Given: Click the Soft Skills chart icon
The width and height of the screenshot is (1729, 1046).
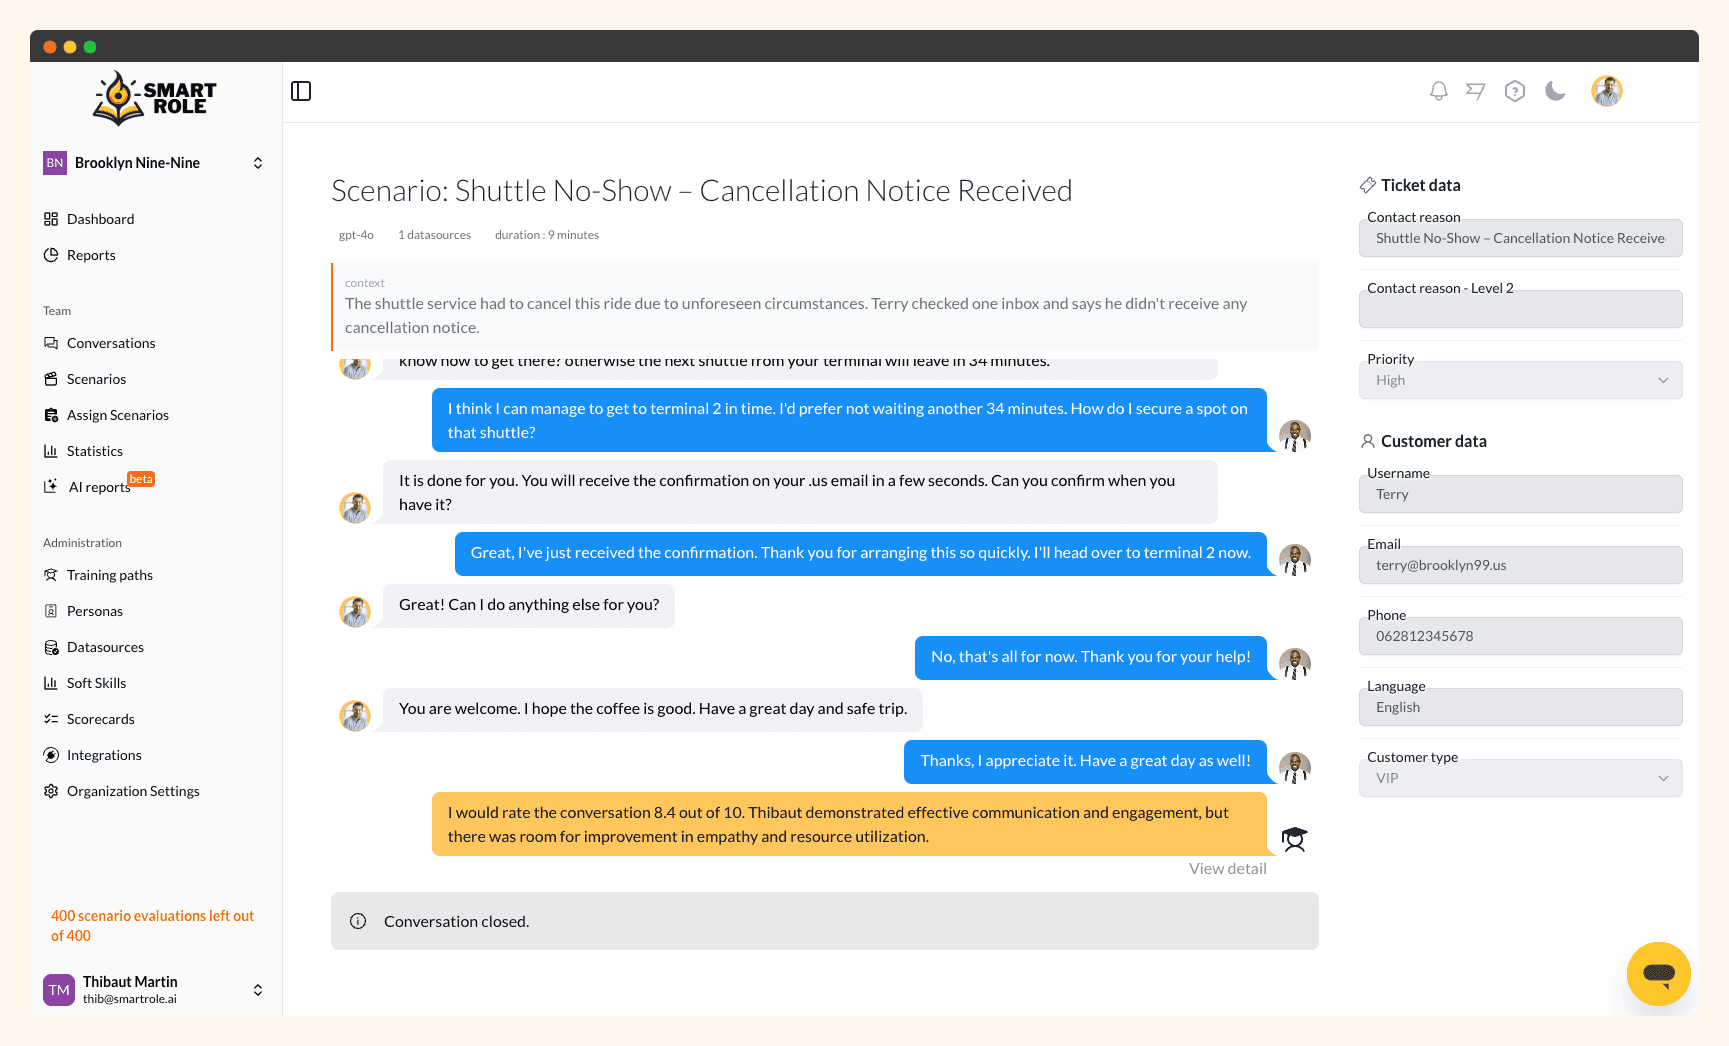Looking at the screenshot, I should [x=51, y=683].
